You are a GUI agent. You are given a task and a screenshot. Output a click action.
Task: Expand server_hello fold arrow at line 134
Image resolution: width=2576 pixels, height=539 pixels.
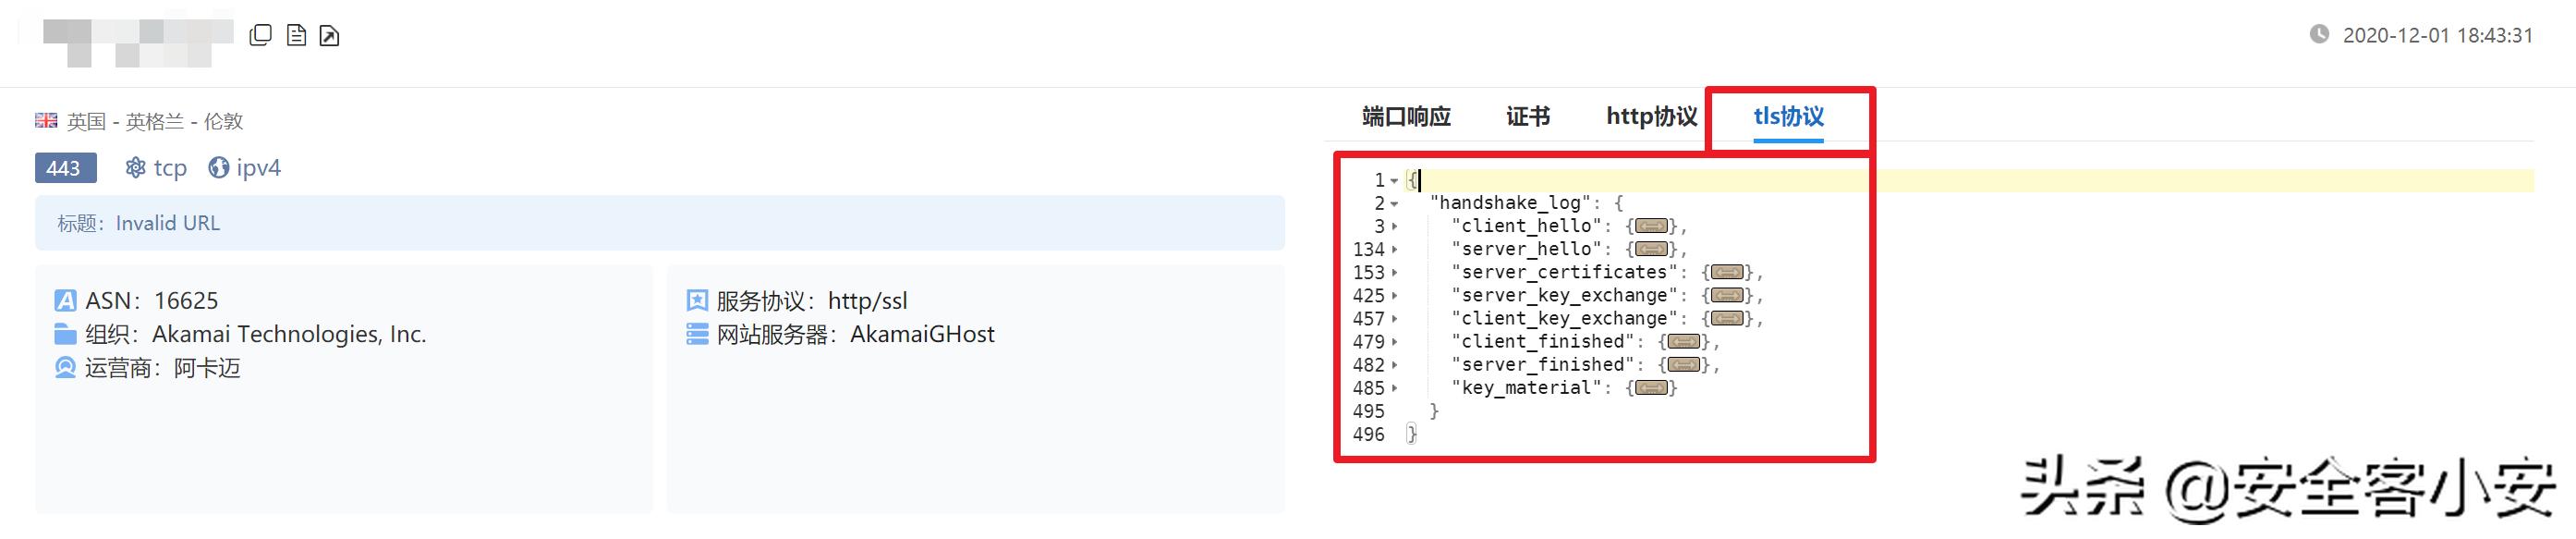tap(1394, 249)
